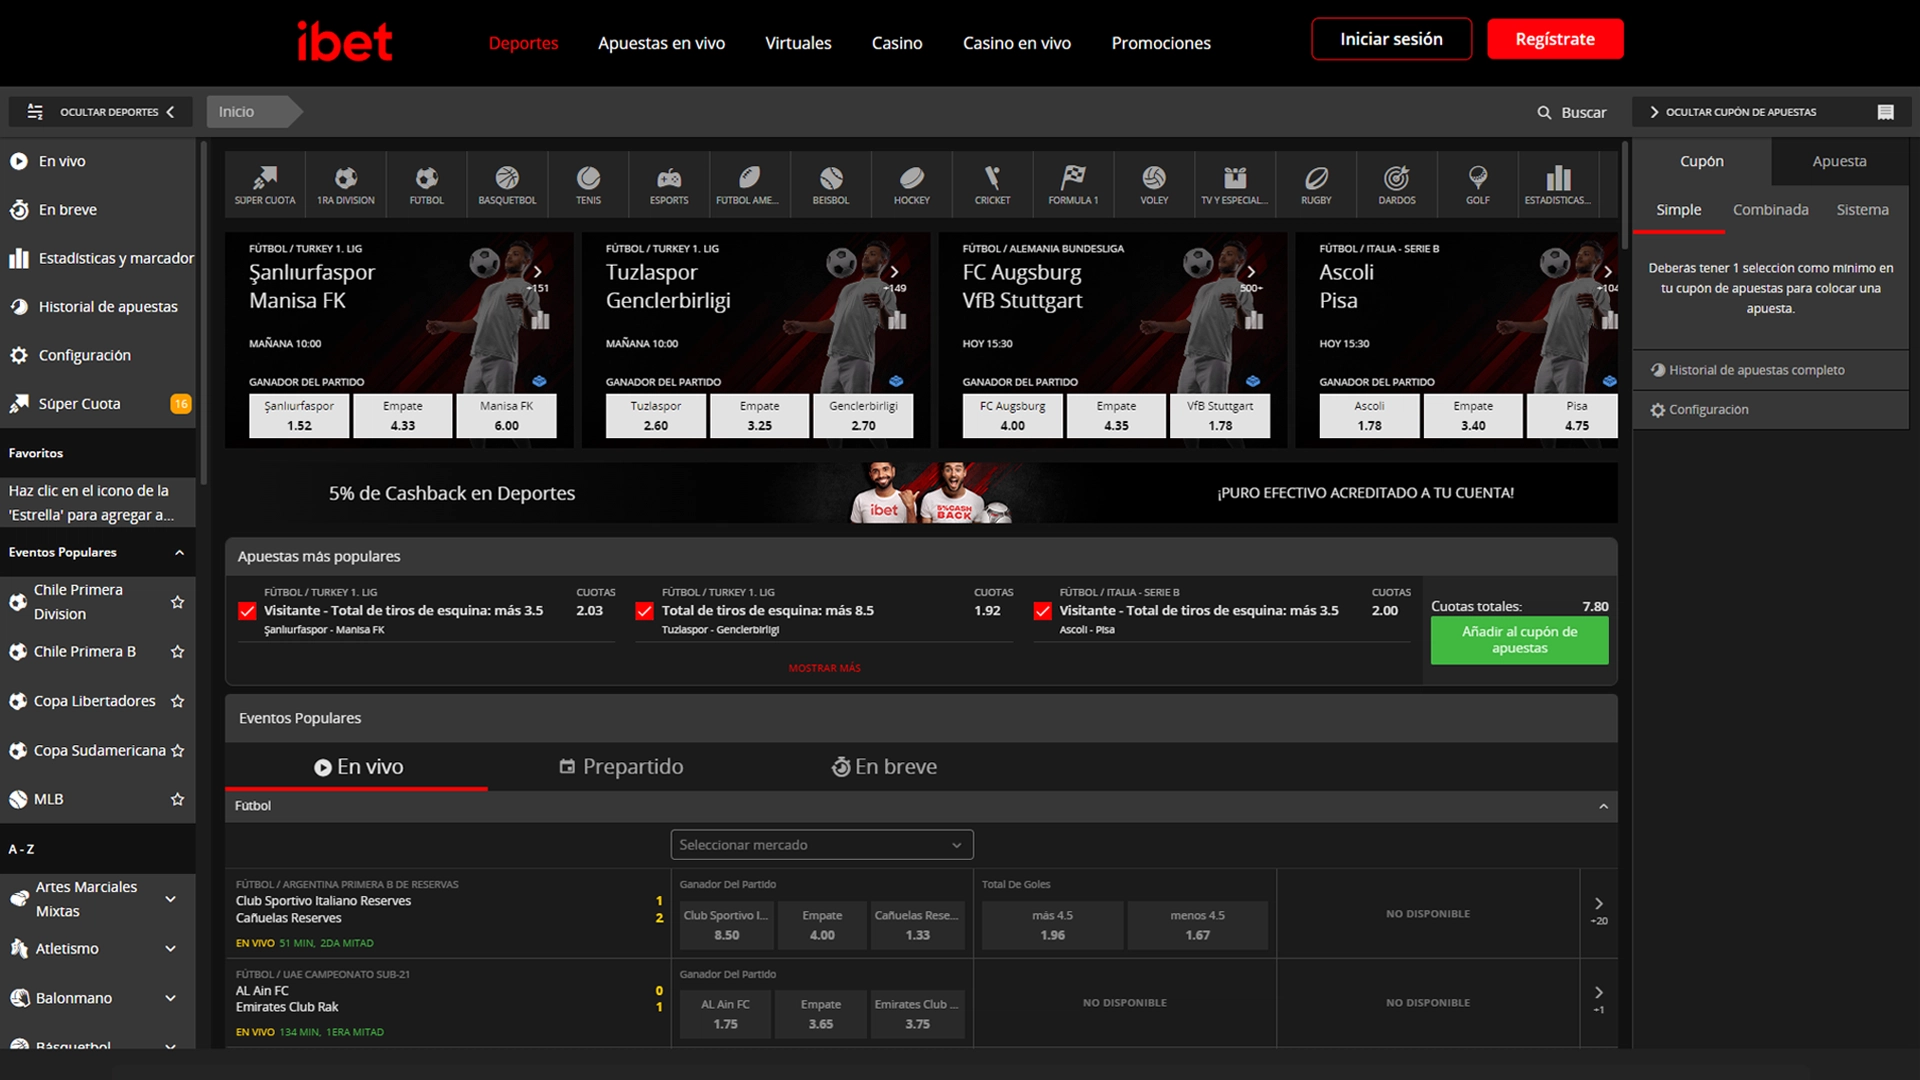Click the 5% Cashback en Deportes banner

tap(921, 493)
